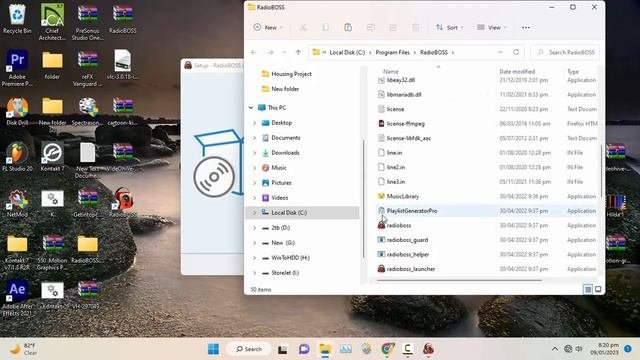Click the horizontal scrollbar in file list
Viewport: 640px width, 360px height.
pyautogui.click(x=459, y=280)
